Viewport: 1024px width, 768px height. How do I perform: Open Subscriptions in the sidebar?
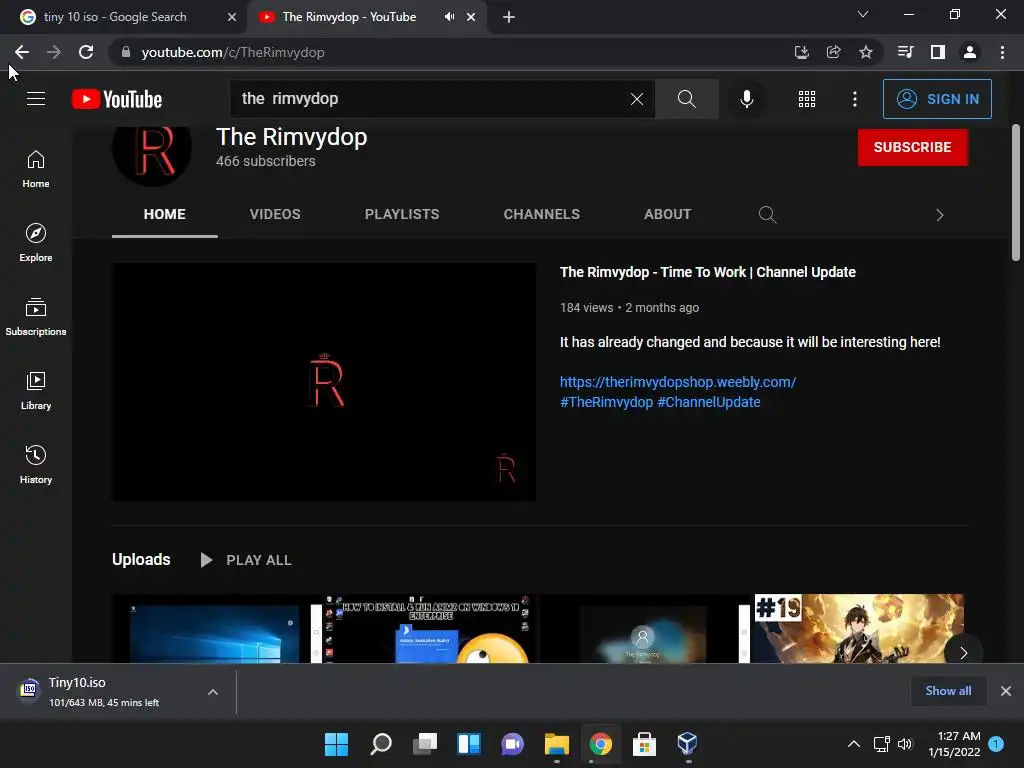(36, 317)
